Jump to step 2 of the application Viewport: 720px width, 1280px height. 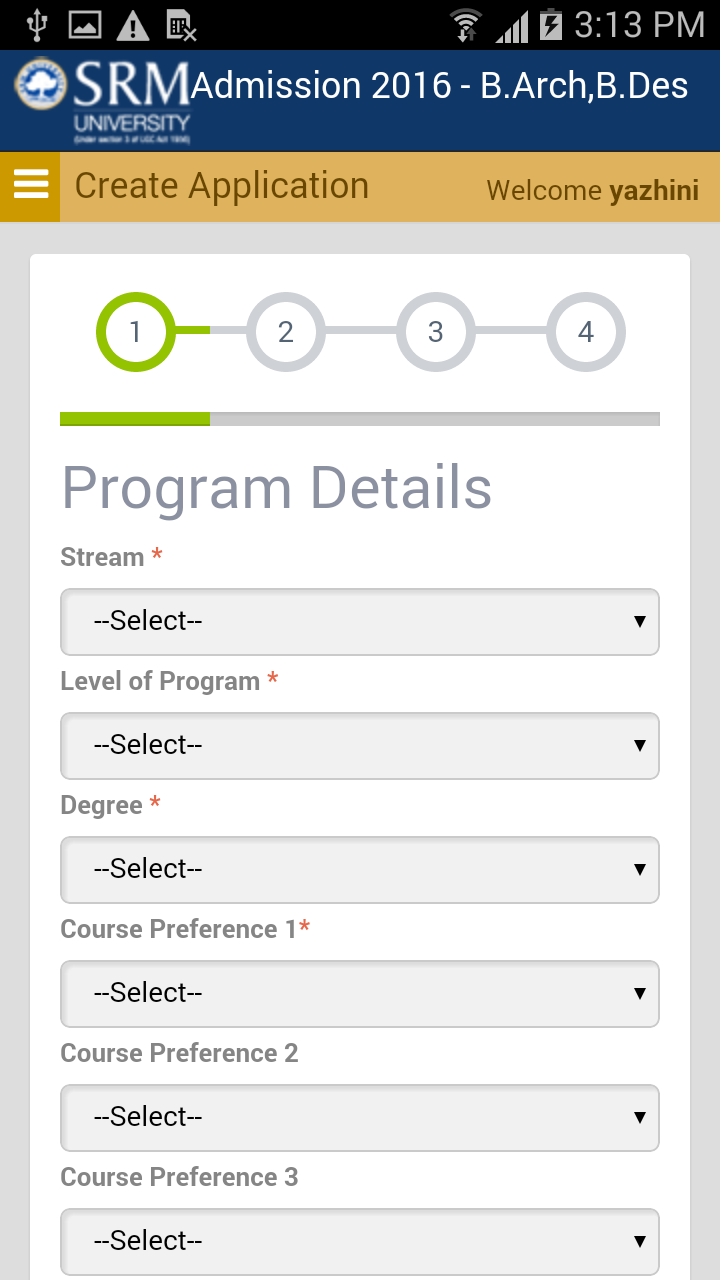285,331
